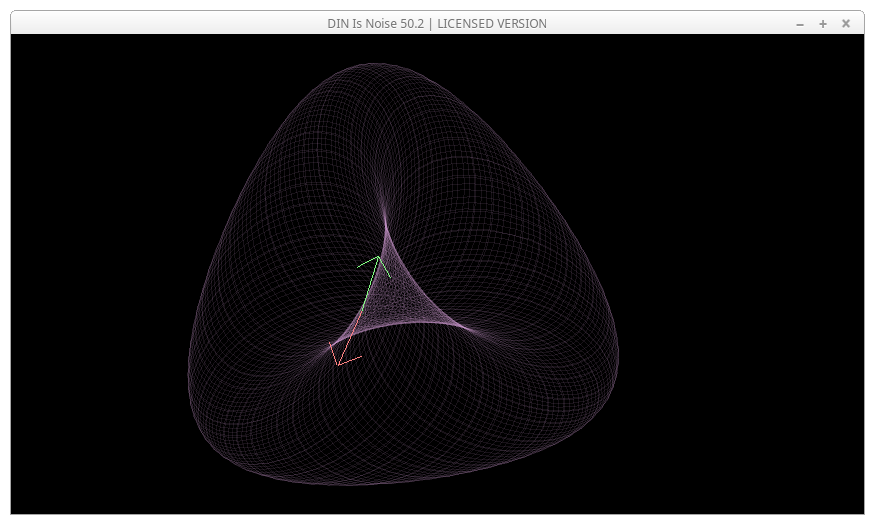Image resolution: width=875 pixels, height=525 pixels.
Task: Click the green arrowhead tip
Action: [378, 257]
